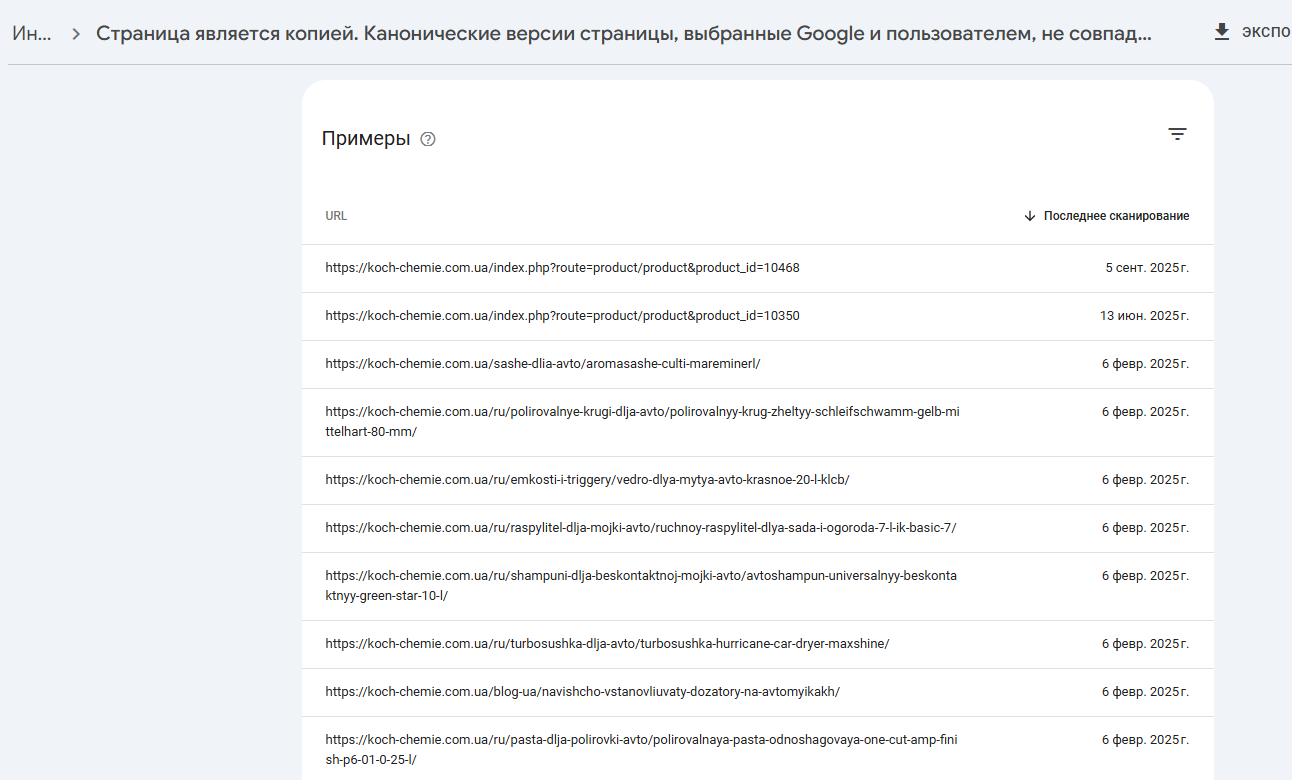Screen dimensions: 1292x780
Task: Go back via Ин... breadcrumb
Action: [31, 33]
